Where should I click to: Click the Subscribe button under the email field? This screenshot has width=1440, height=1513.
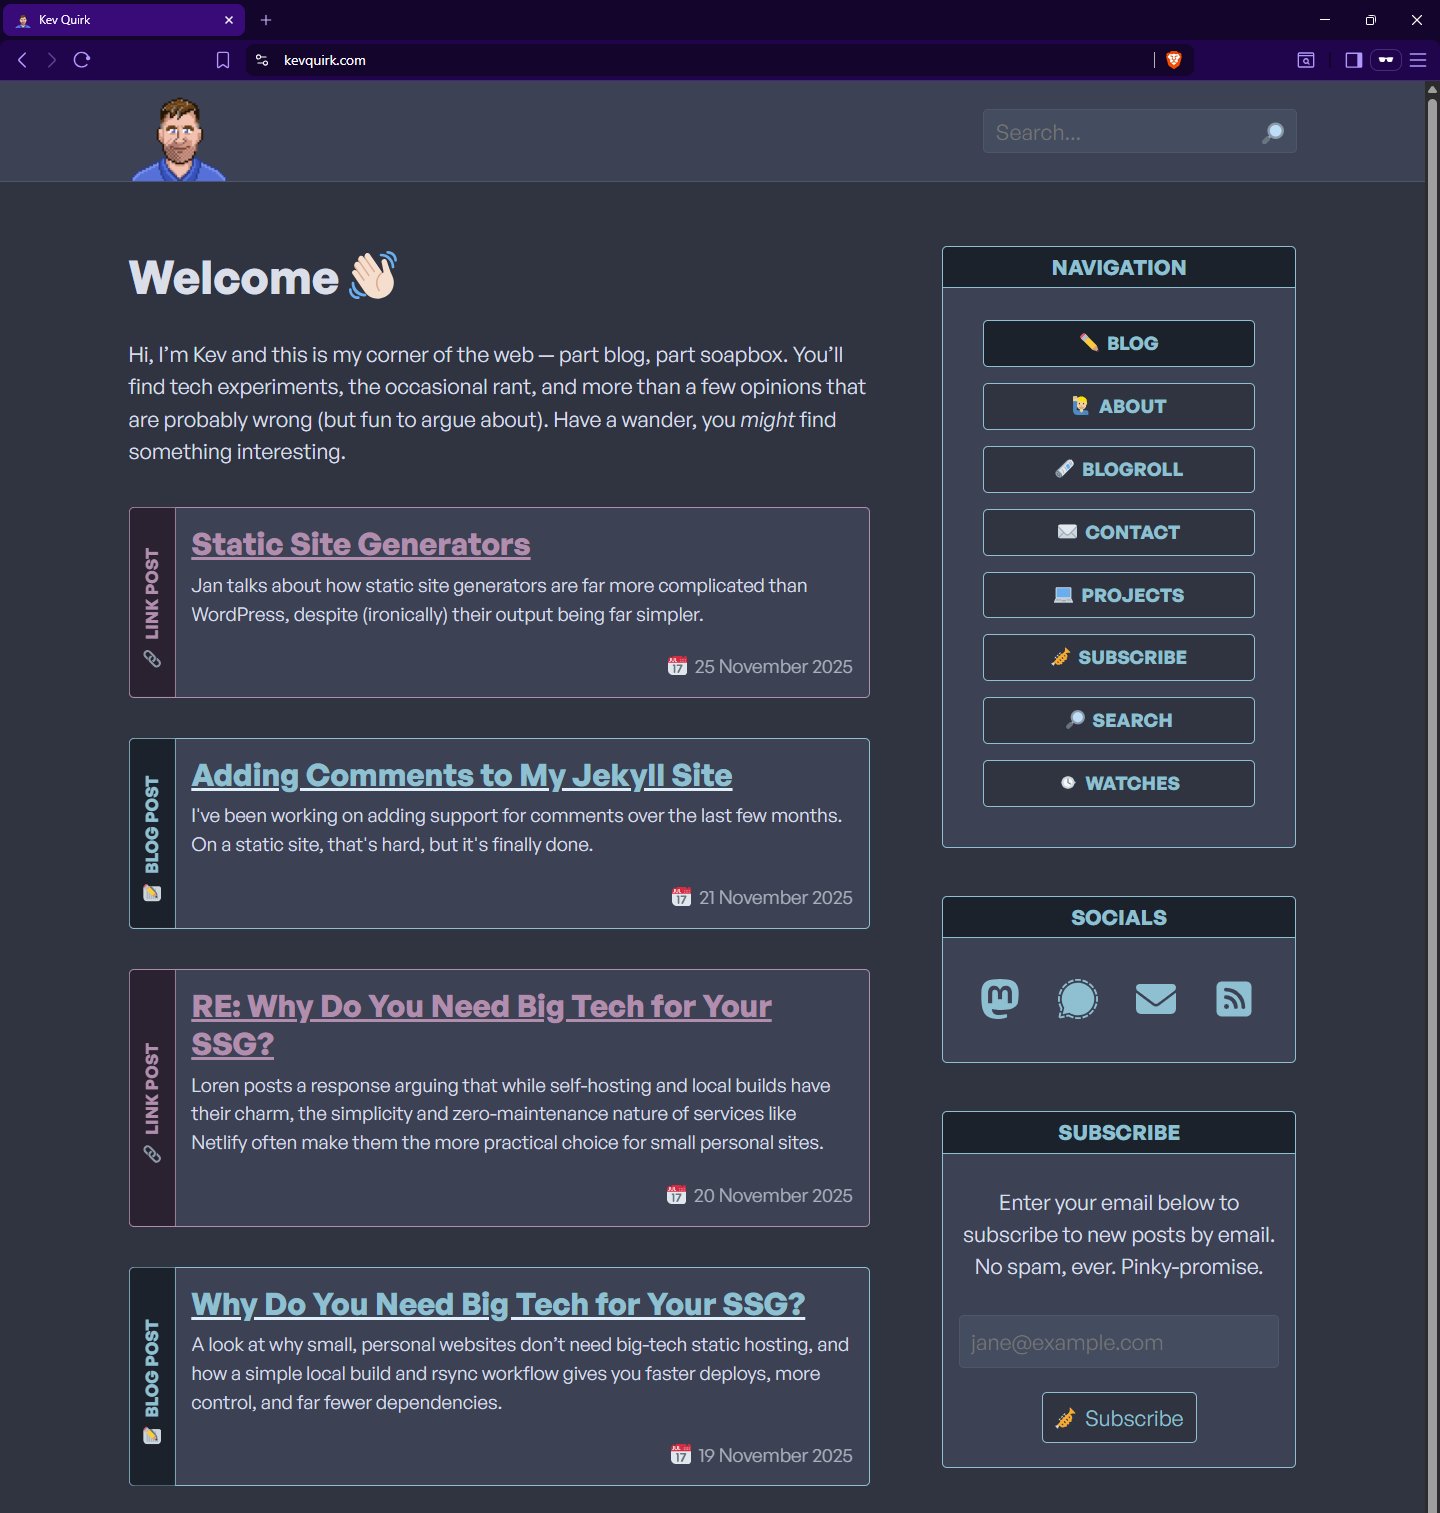(x=1119, y=1418)
